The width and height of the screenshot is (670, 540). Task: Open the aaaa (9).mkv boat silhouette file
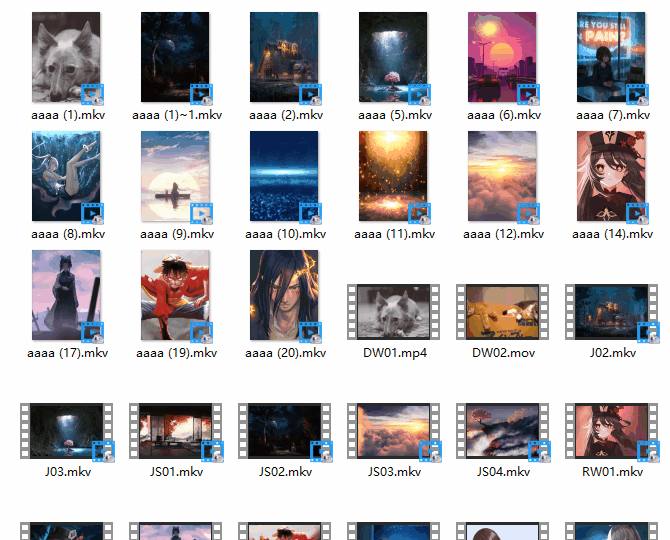pos(176,177)
